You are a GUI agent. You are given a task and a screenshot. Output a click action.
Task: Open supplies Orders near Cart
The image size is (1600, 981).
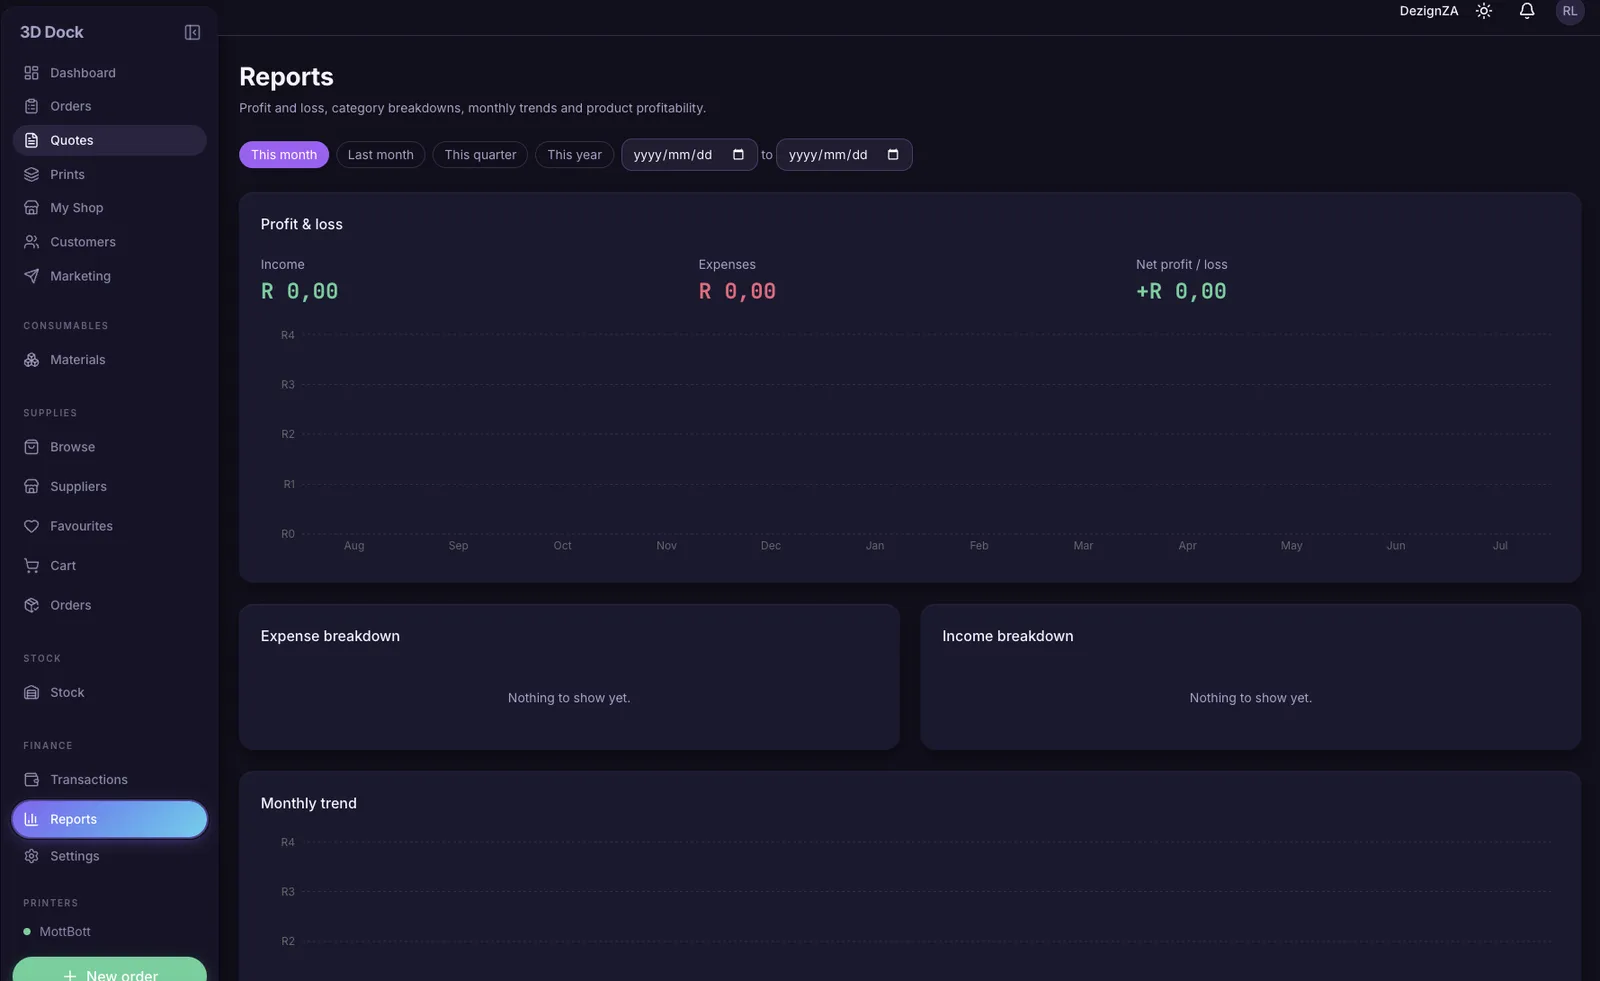110,605
